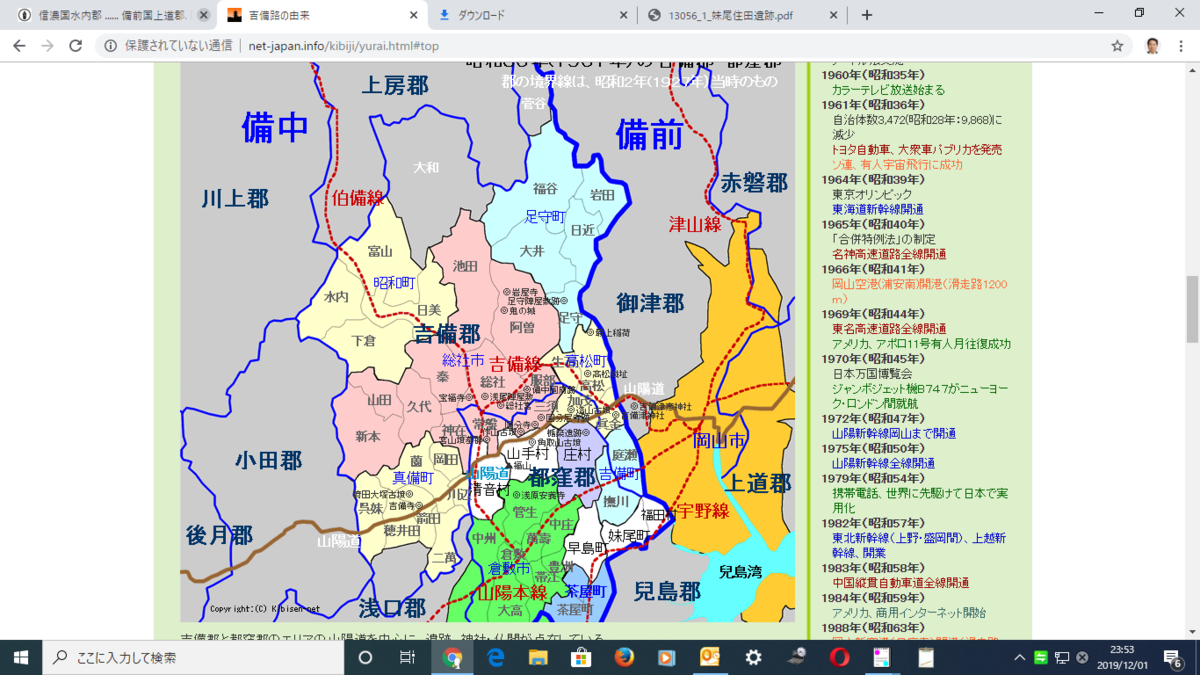
Task: Open Opera from the taskbar
Action: [x=839, y=657]
